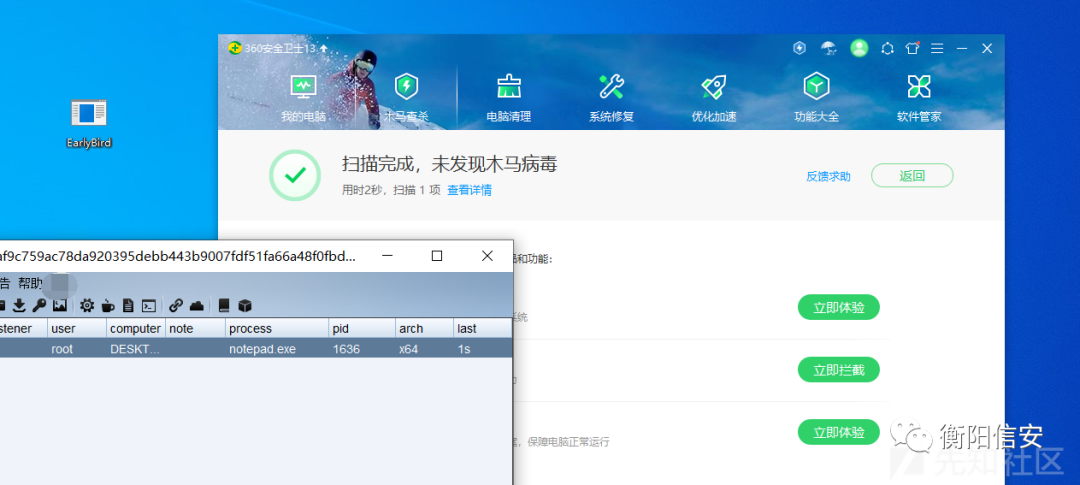Open 360 hamburger main menu
The height and width of the screenshot is (485, 1080).
(x=937, y=49)
